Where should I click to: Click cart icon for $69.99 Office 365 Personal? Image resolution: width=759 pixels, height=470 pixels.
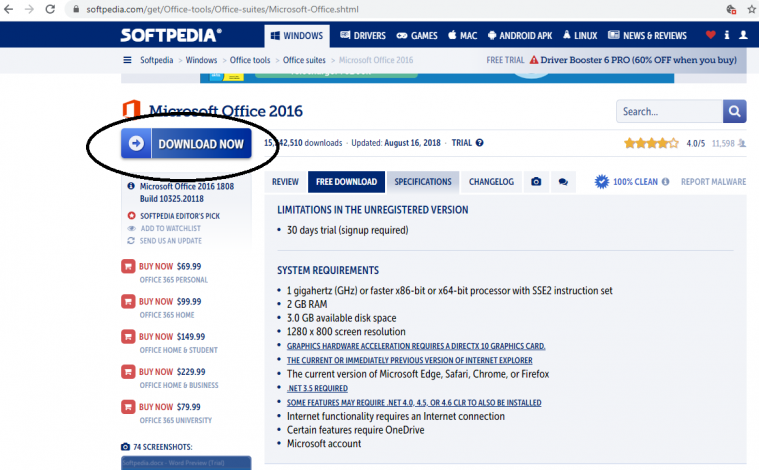click(x=128, y=266)
